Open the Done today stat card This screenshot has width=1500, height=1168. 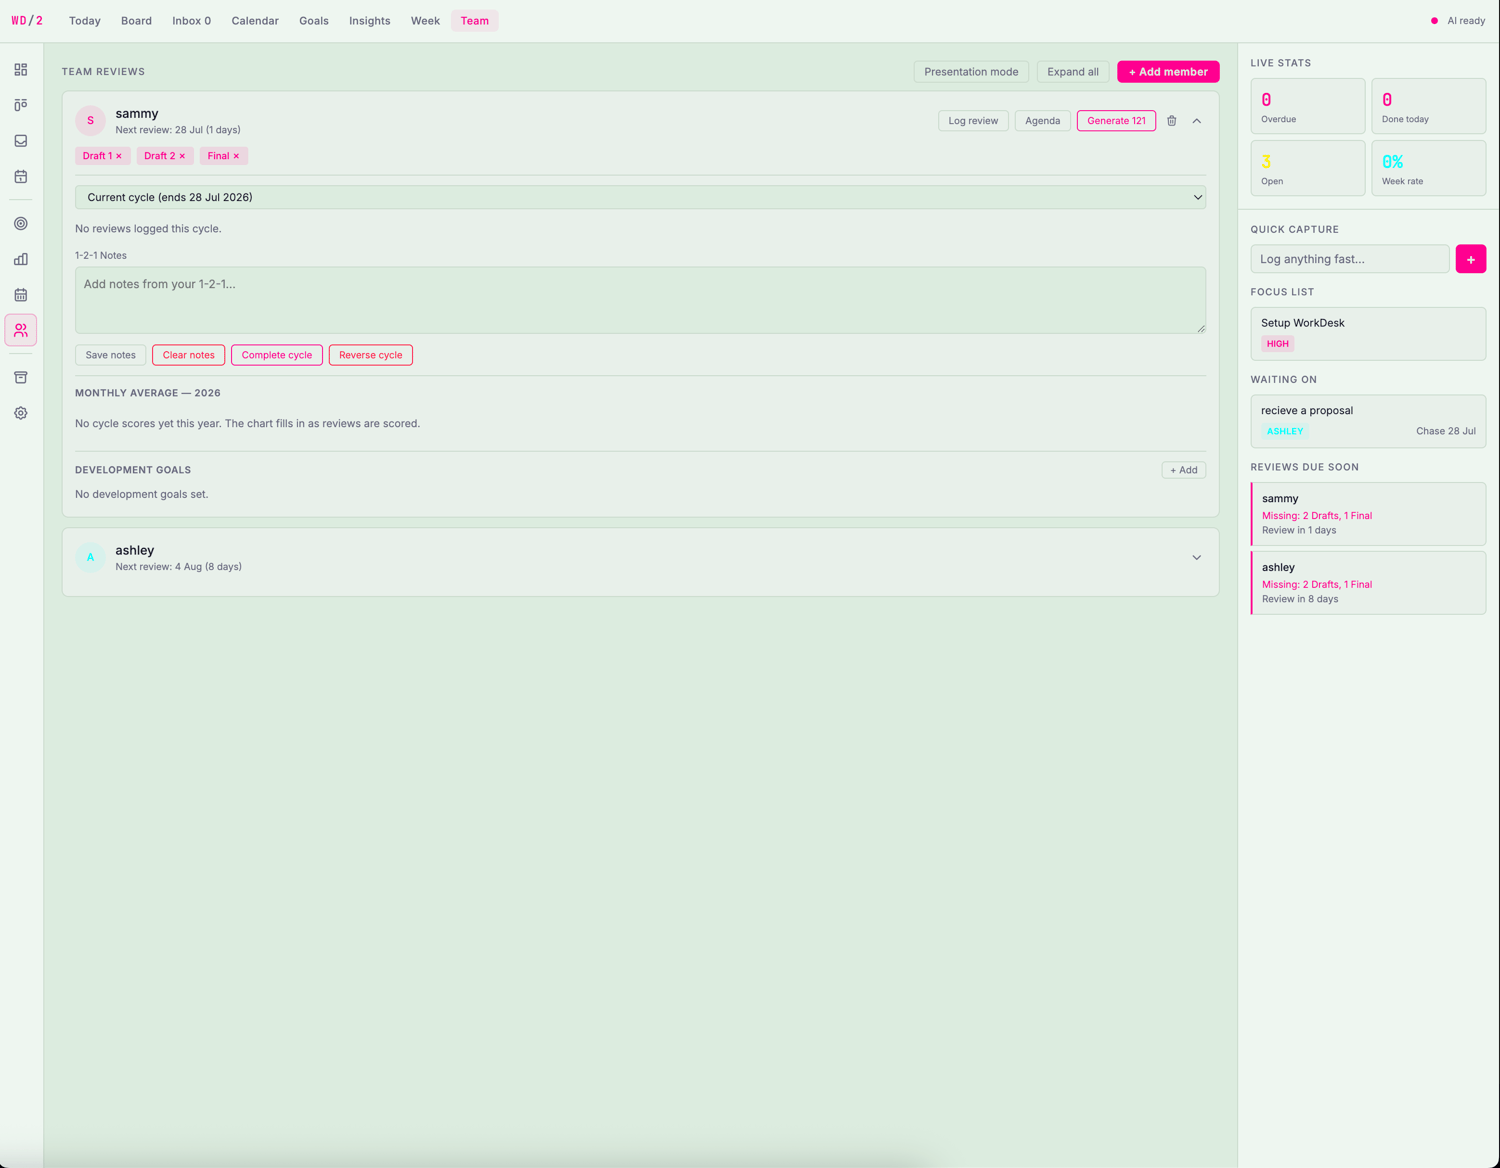pos(1429,106)
